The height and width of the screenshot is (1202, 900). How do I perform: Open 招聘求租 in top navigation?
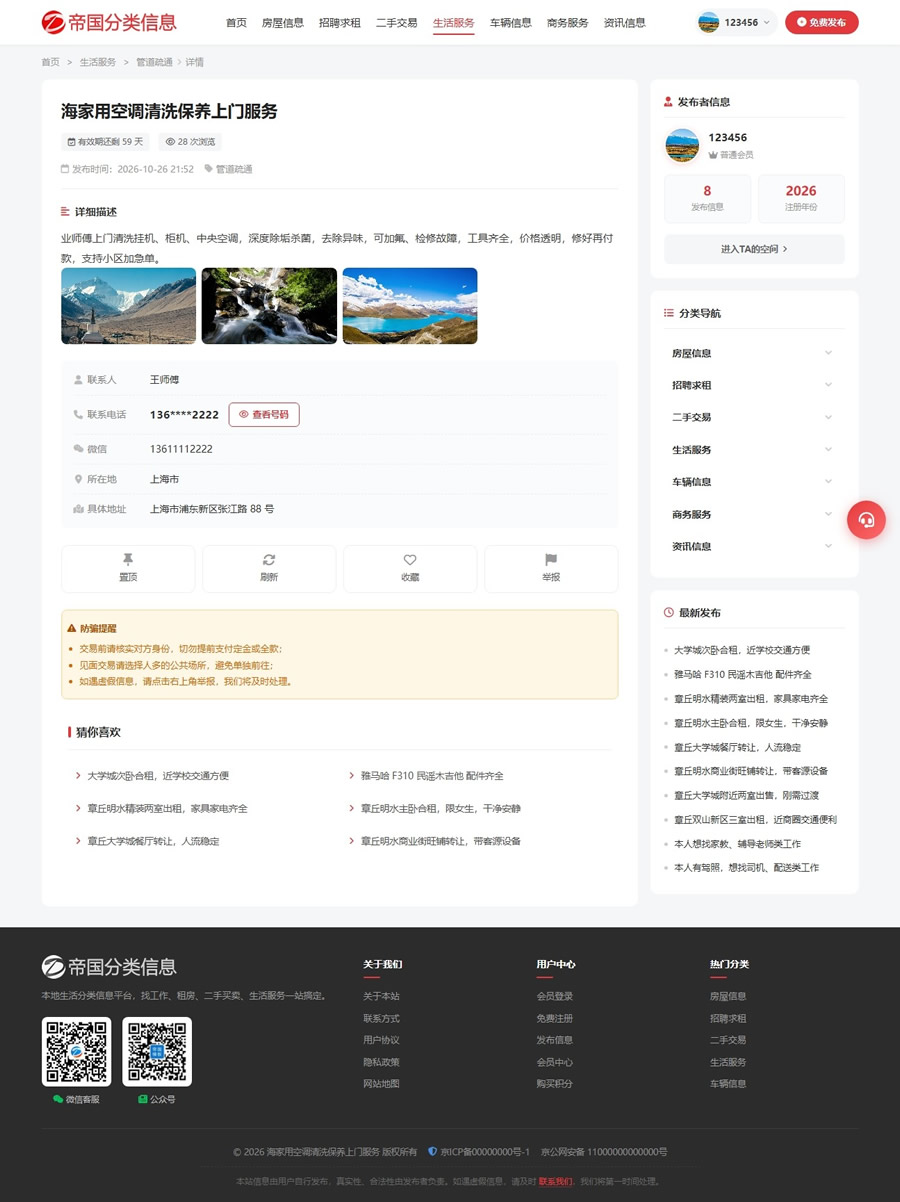pyautogui.click(x=340, y=22)
